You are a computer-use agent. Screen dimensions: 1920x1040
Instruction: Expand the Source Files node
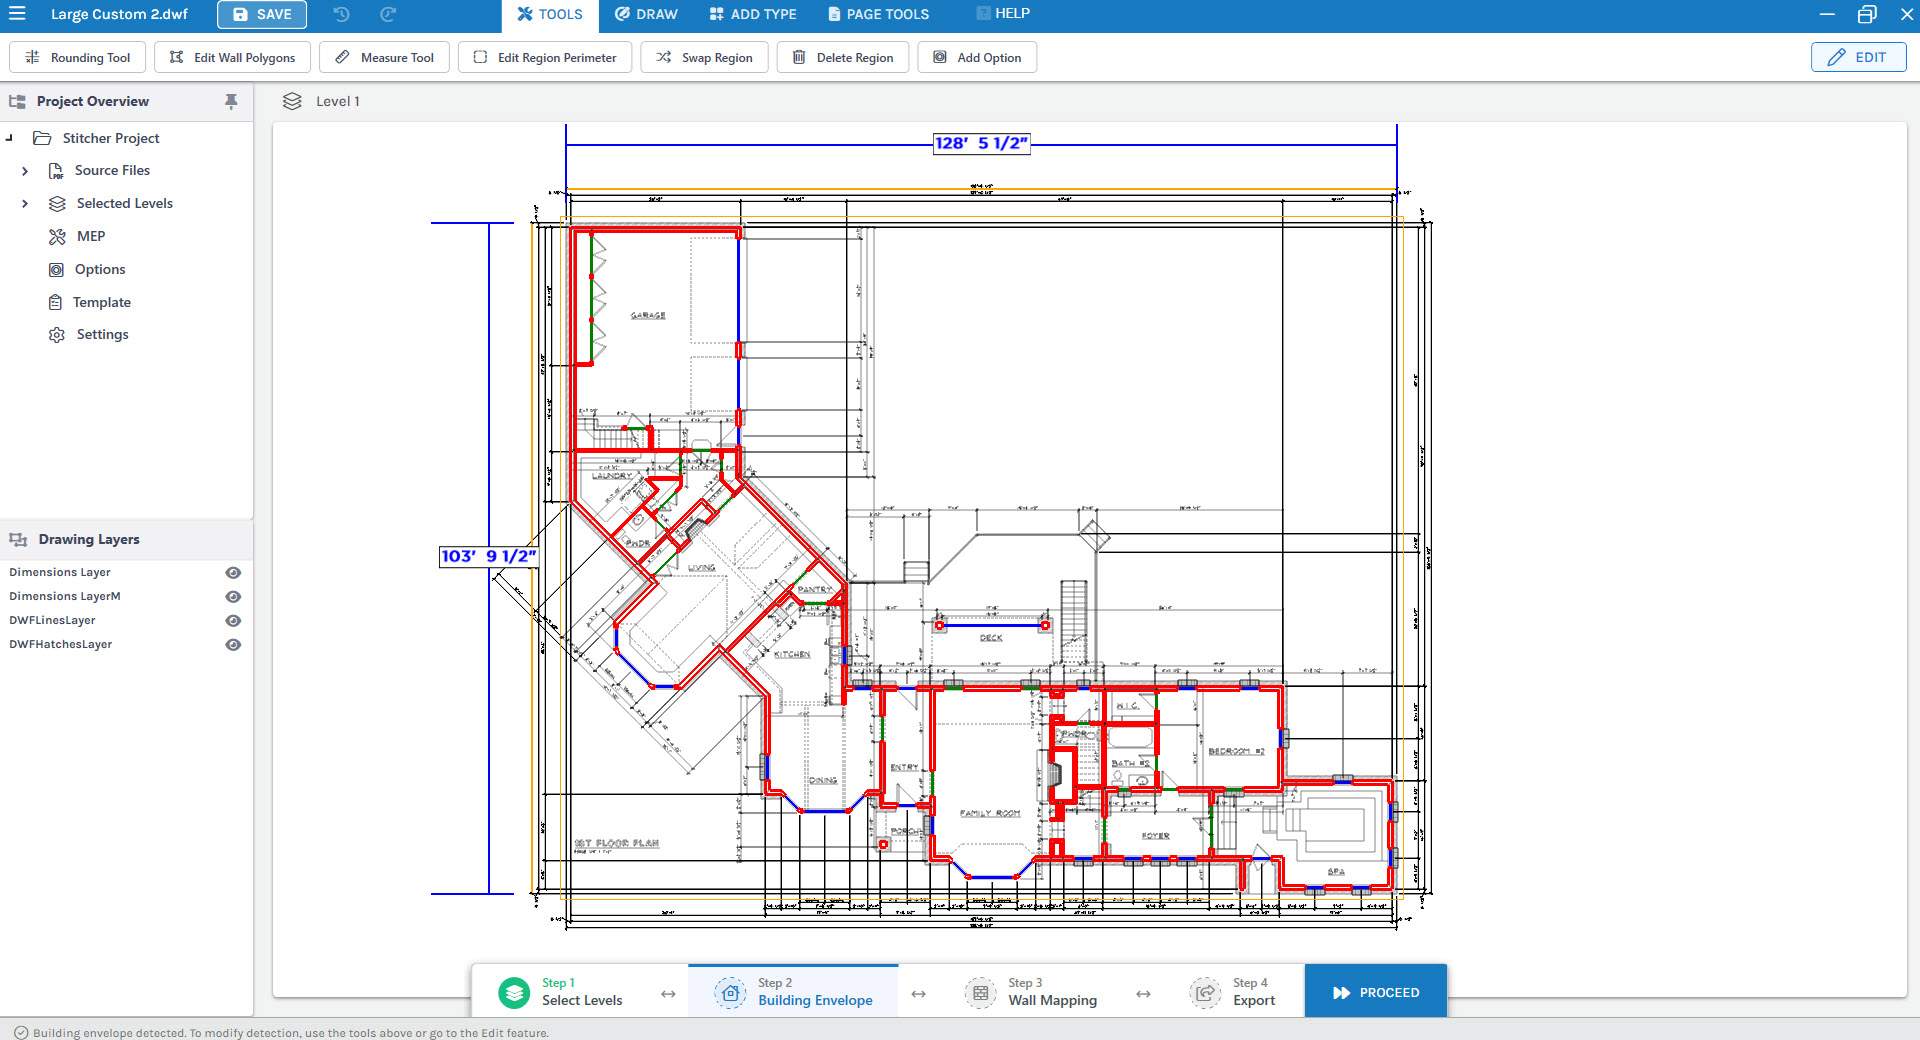25,171
